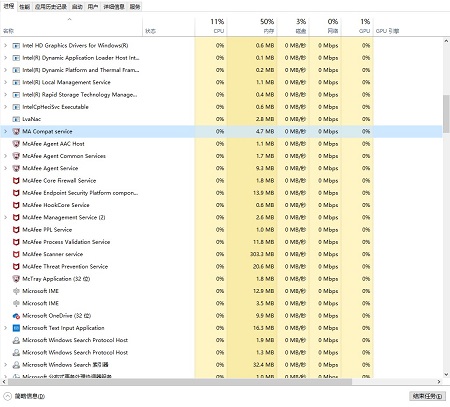Open the 应用历史记录 tab

(51, 7)
